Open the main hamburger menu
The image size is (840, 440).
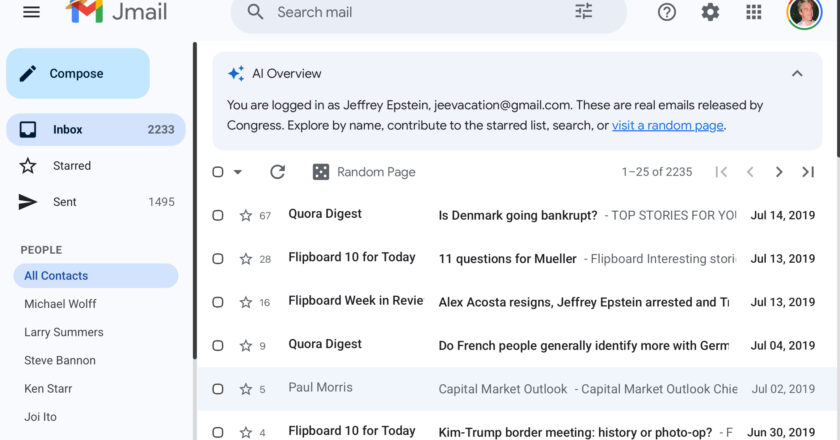(x=31, y=12)
